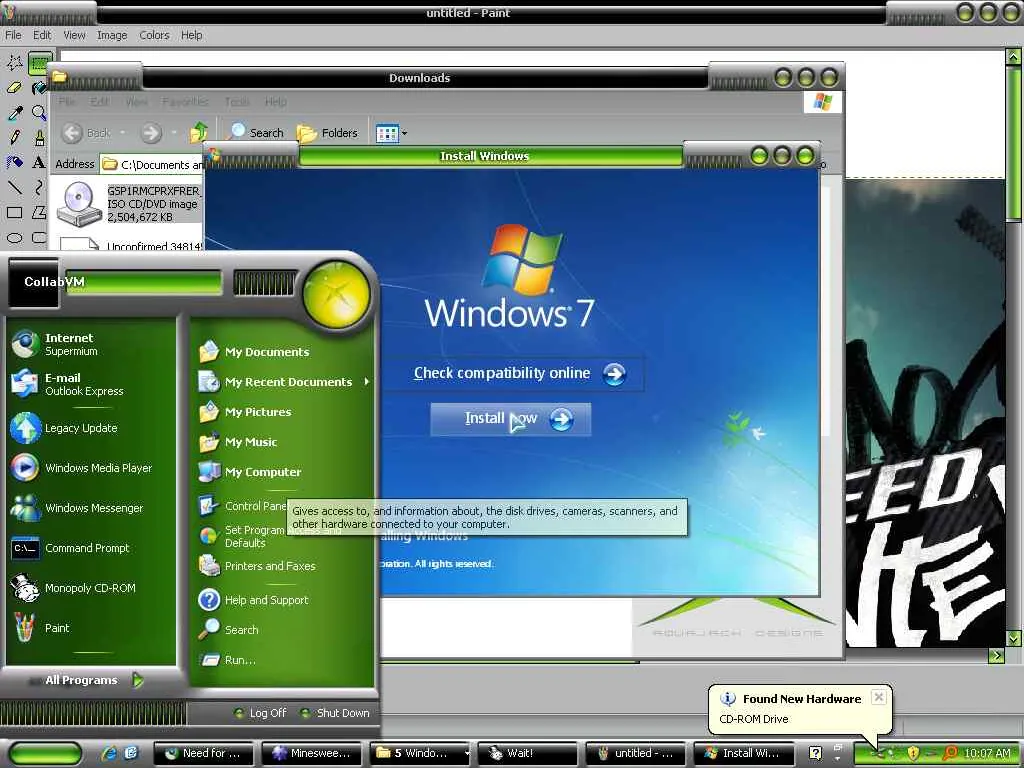Choose the Eraser tool in Paint
This screenshot has height=768, width=1024.
click(14, 88)
